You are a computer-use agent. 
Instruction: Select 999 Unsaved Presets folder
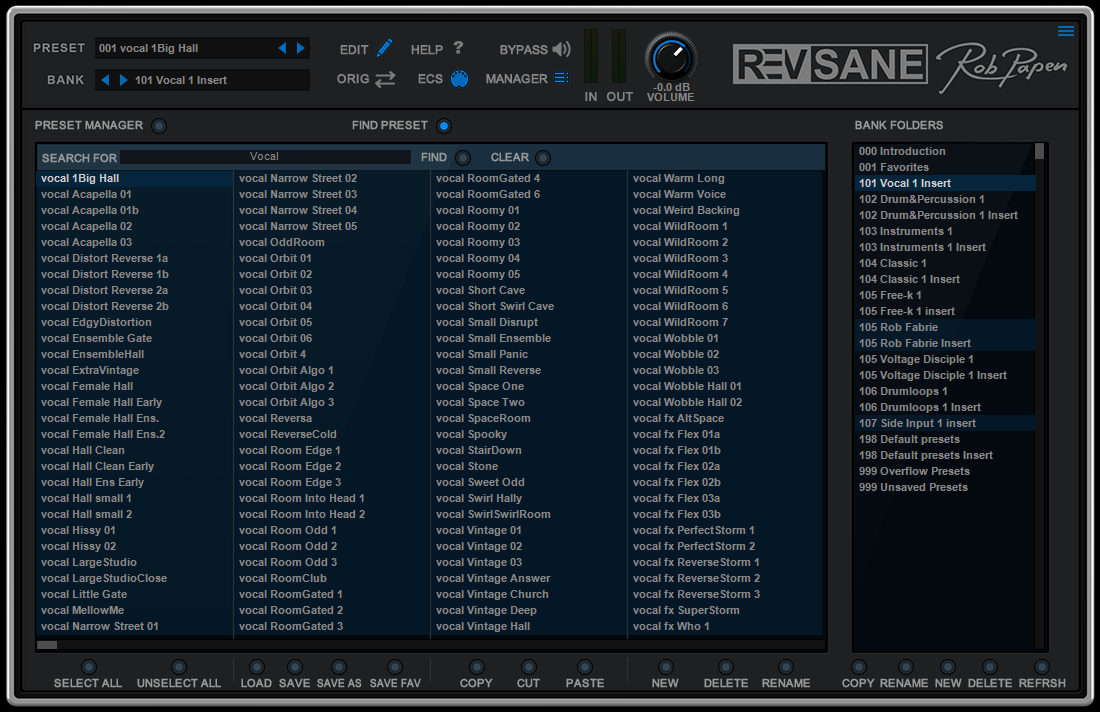pyautogui.click(x=944, y=488)
